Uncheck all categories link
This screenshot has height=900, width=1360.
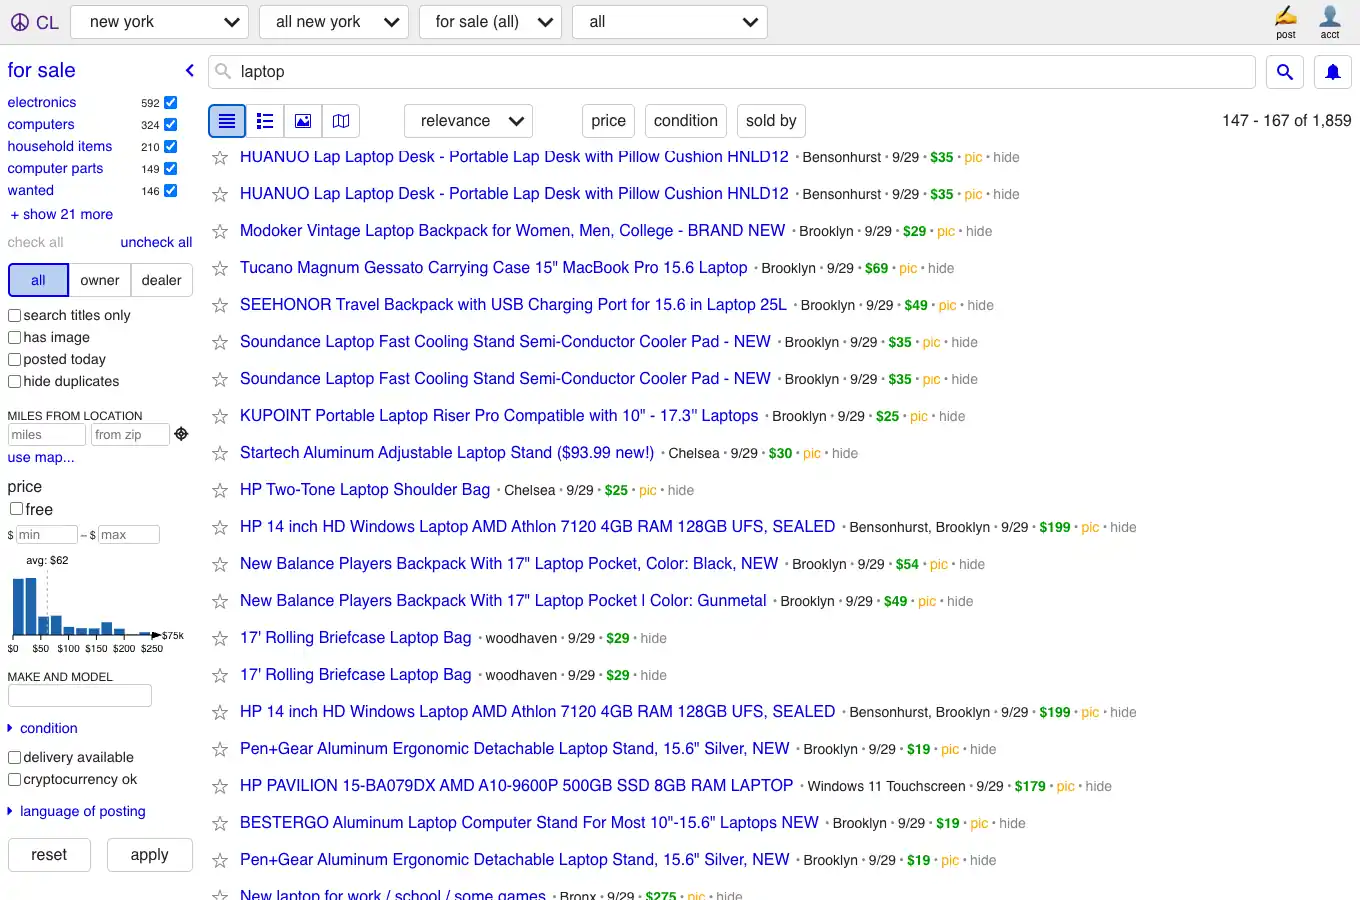pos(156,242)
